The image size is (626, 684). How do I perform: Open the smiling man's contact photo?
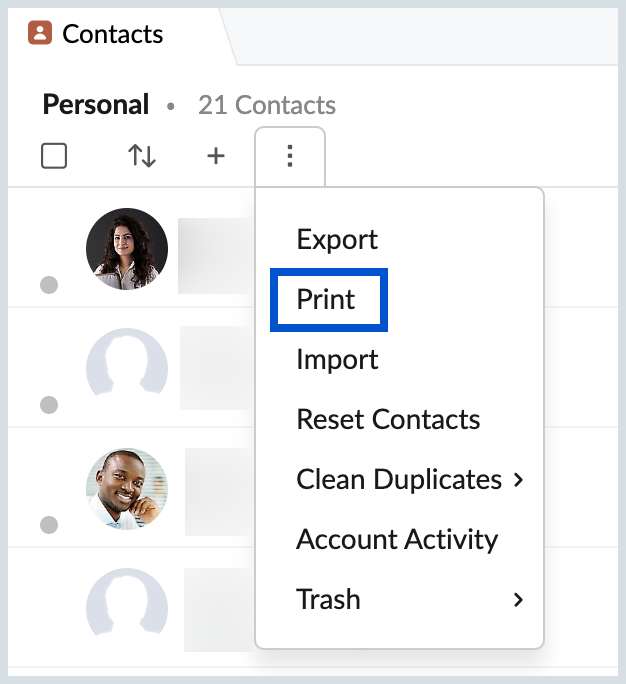click(127, 489)
